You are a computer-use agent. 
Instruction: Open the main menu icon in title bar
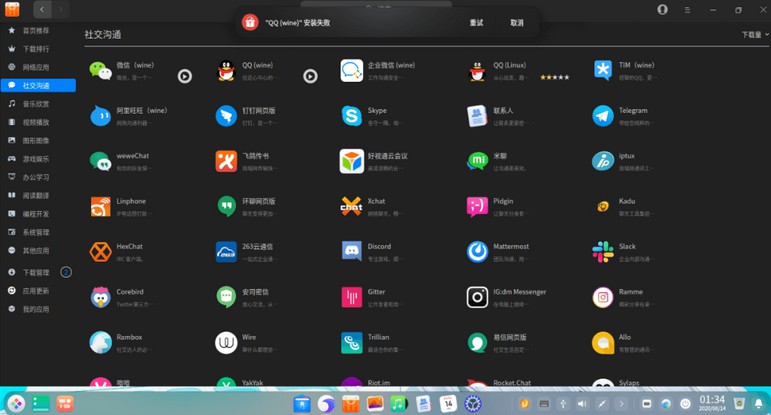[x=687, y=10]
